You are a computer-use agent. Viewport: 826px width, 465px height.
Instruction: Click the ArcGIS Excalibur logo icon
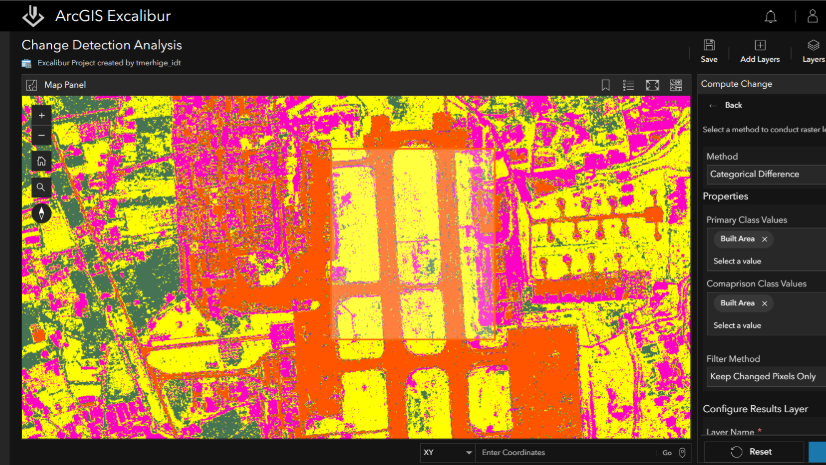click(x=33, y=16)
